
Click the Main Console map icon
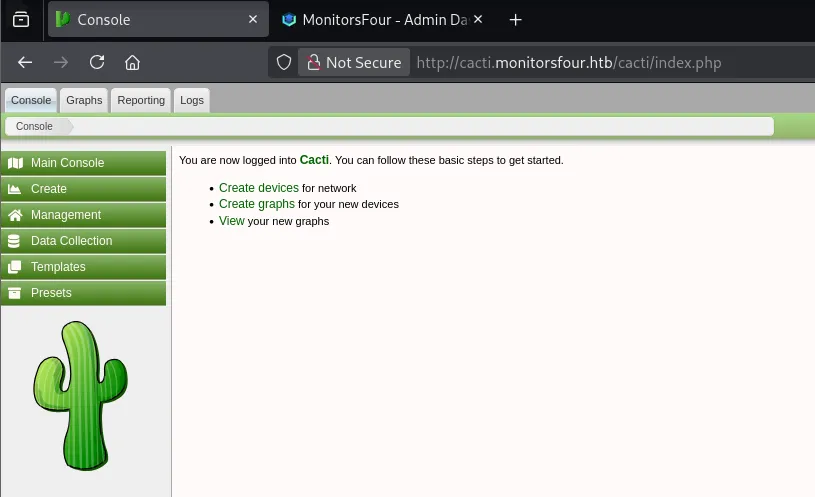point(14,163)
